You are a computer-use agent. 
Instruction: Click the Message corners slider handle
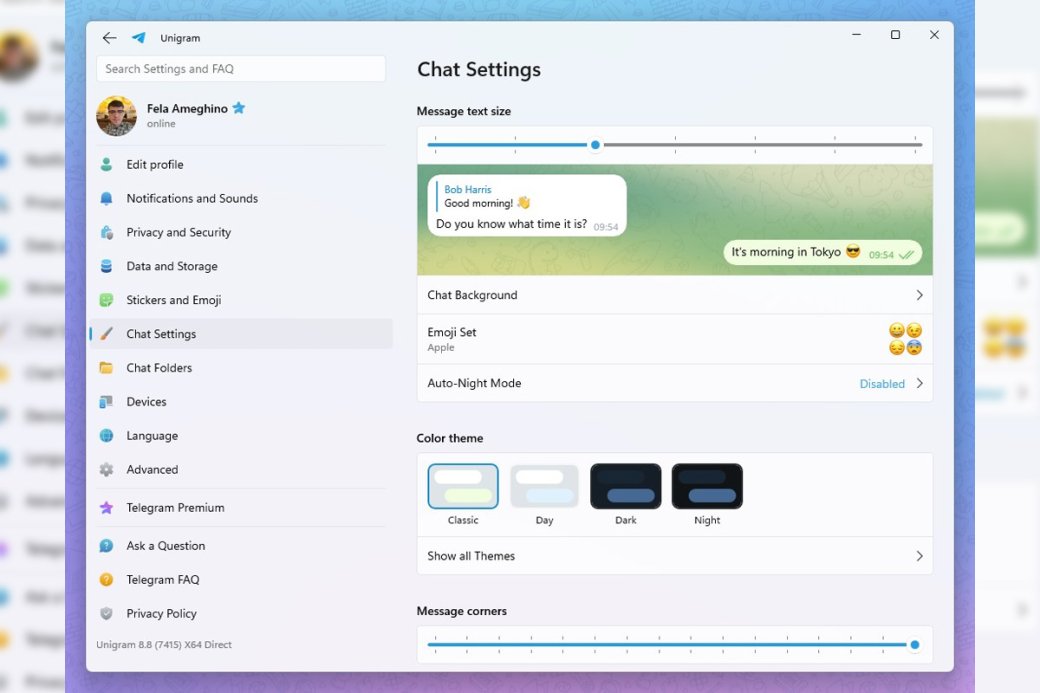coord(915,645)
